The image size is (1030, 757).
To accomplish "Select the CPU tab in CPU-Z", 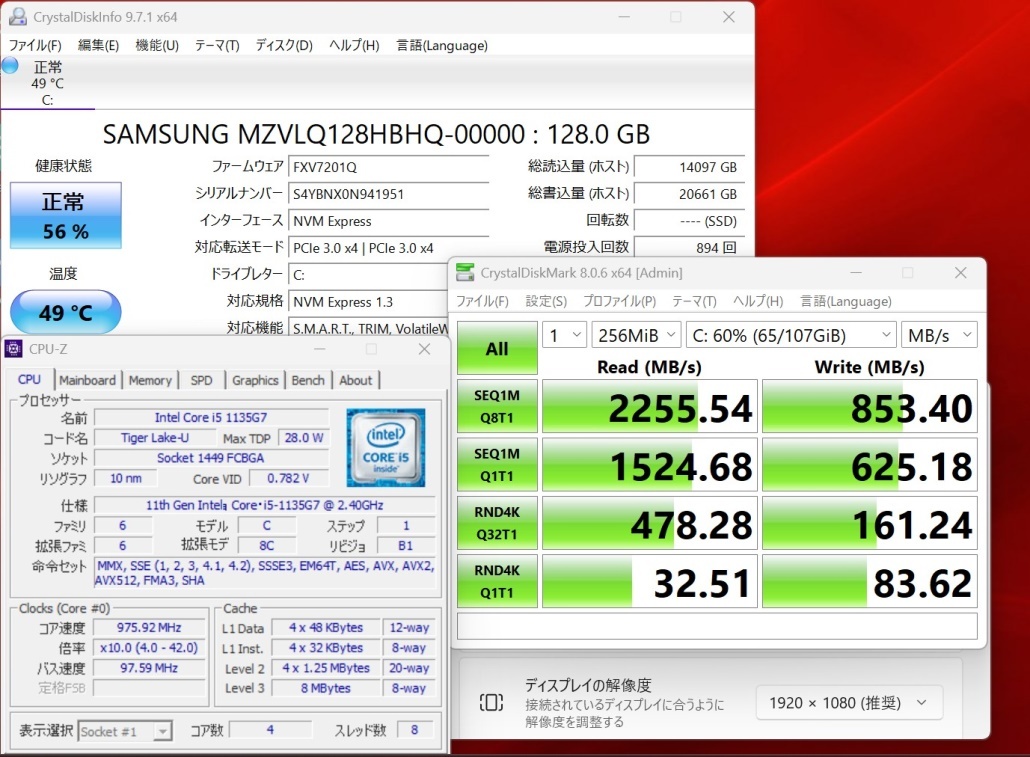I will click(x=29, y=379).
